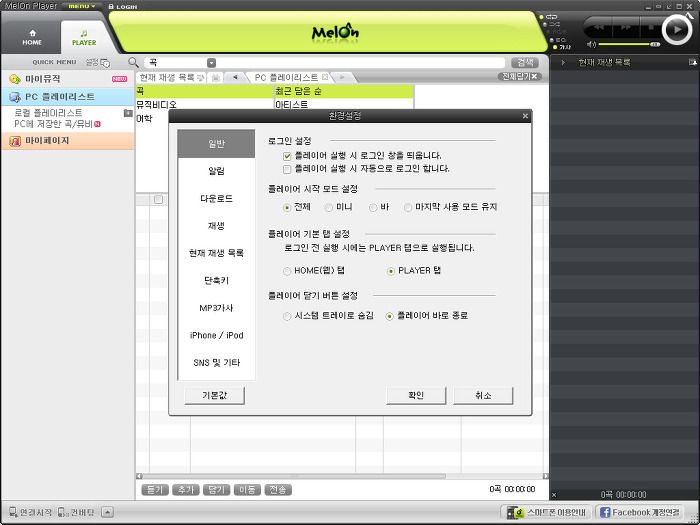Enable automatic login on player start
The image size is (700, 525).
pyautogui.click(x=287, y=169)
